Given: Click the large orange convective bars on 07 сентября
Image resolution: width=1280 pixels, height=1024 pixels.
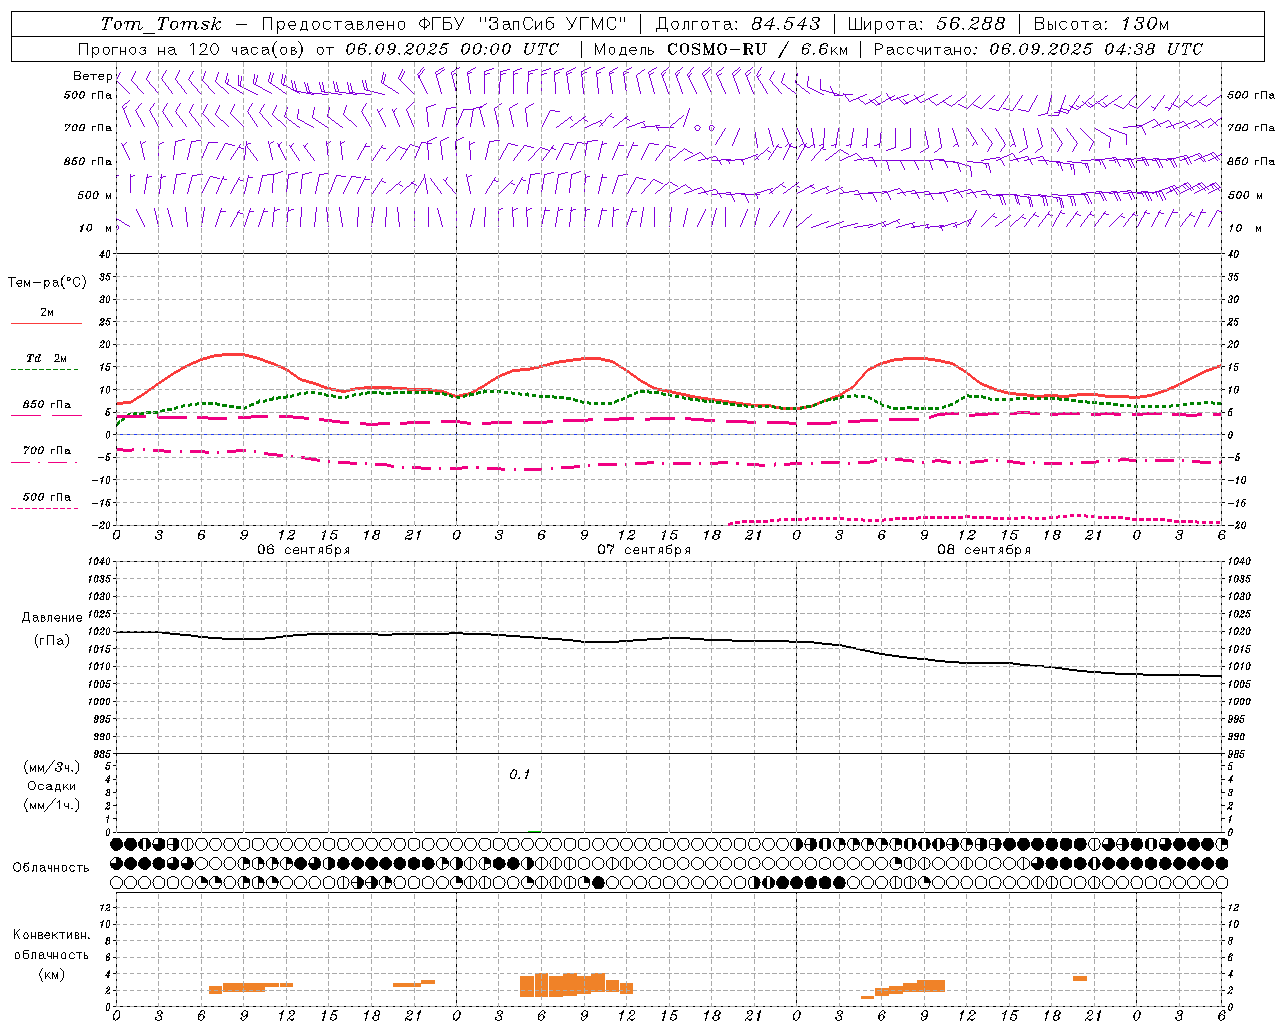Looking at the screenshot, I should pyautogui.click(x=577, y=985).
